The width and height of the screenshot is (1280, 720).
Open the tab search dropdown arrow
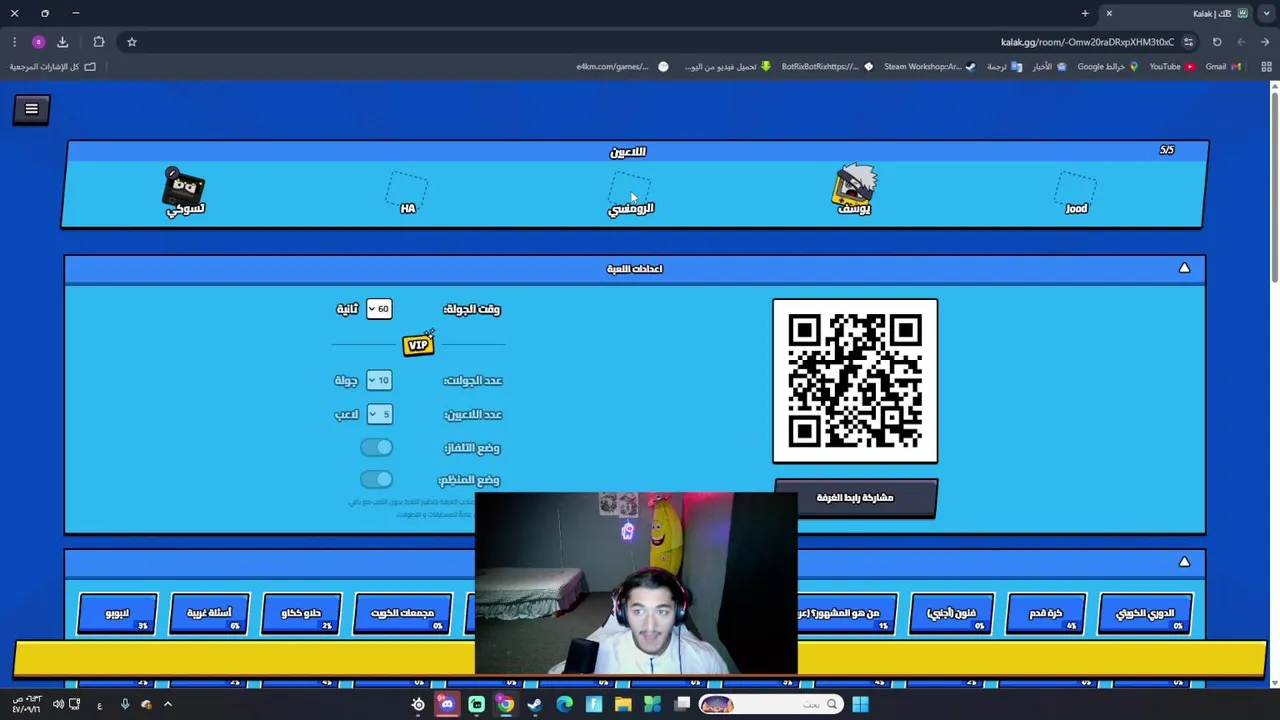coord(1266,13)
